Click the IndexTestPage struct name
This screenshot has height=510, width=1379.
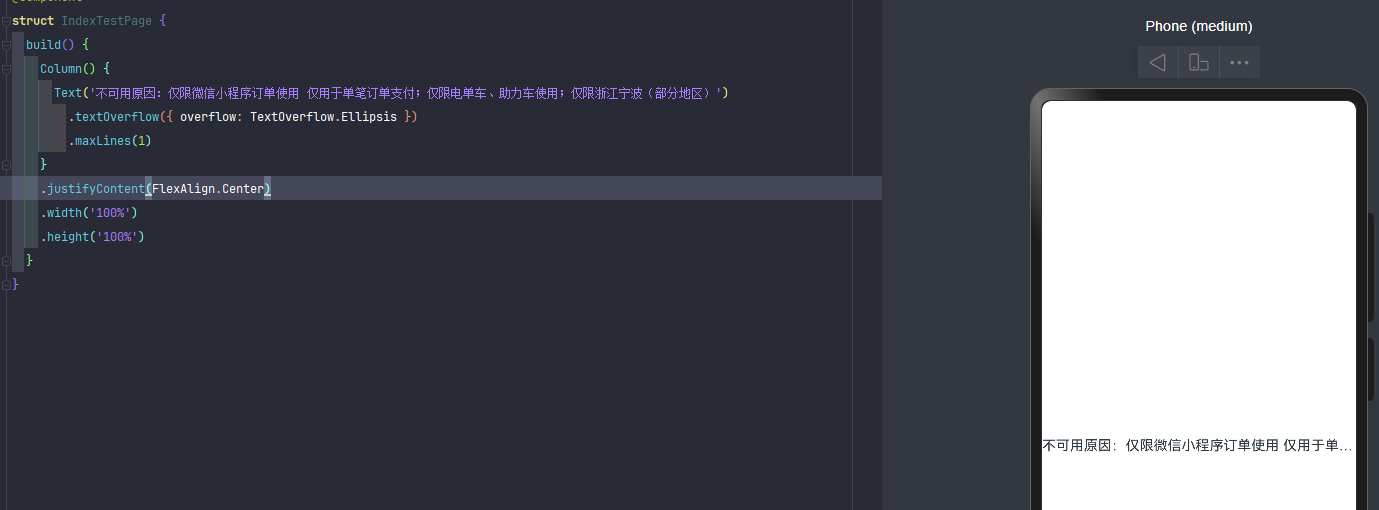pos(106,21)
